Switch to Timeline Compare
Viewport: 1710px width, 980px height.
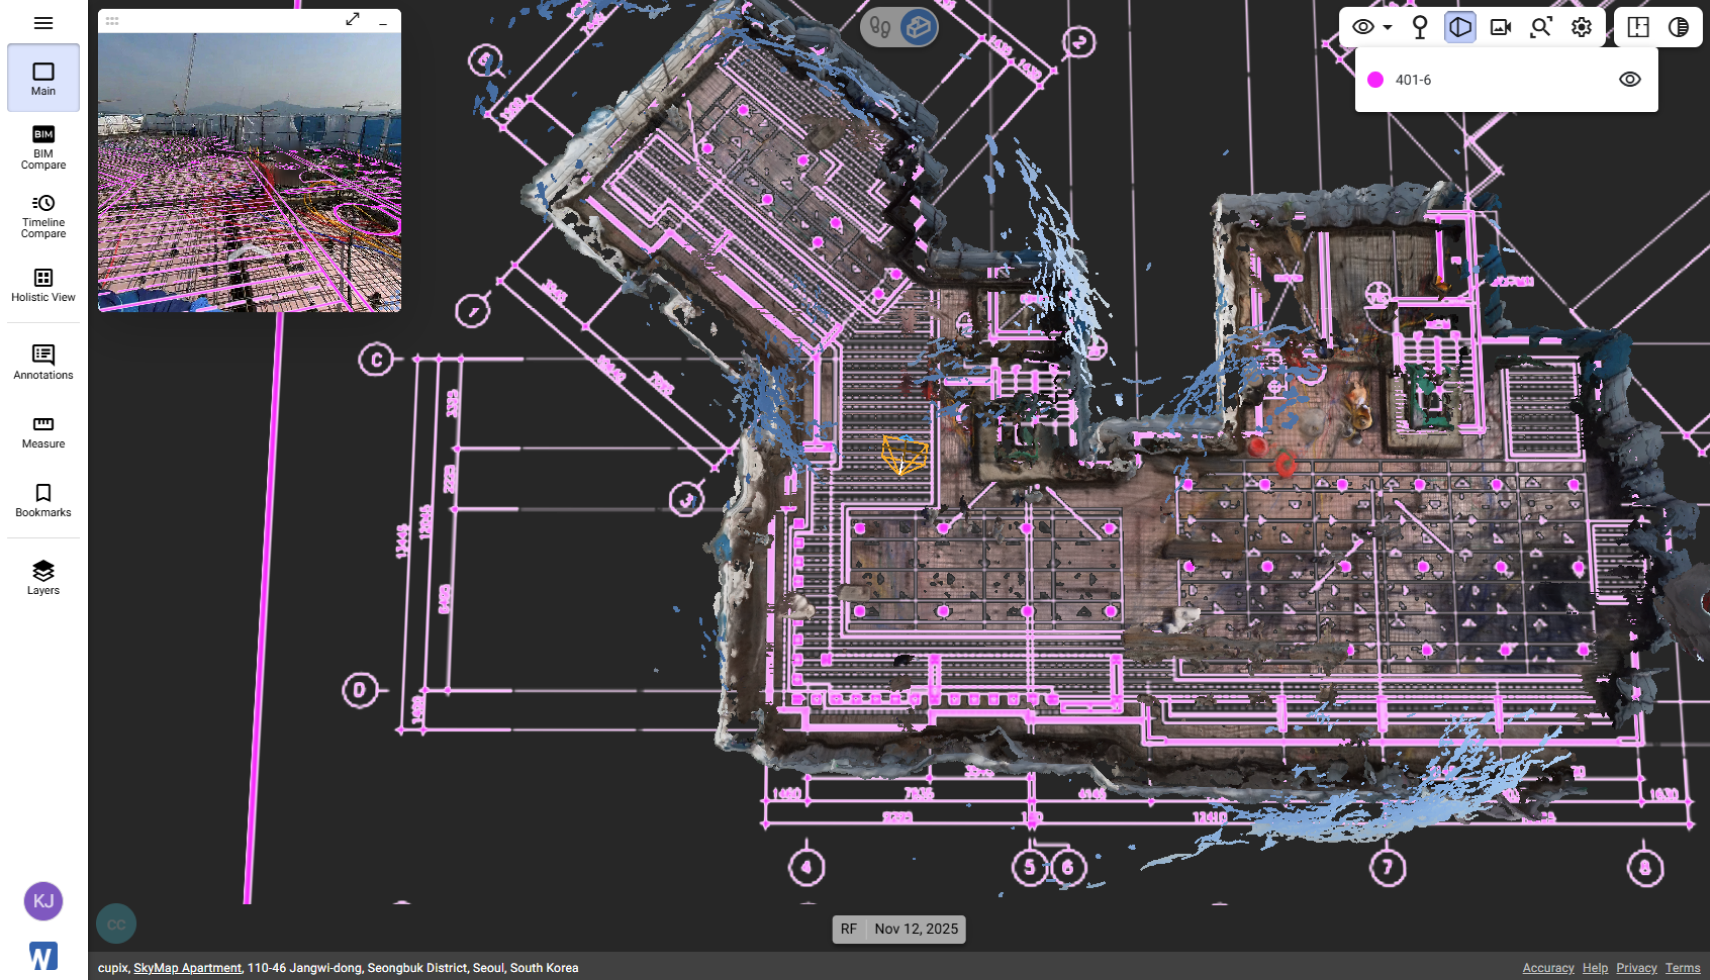coord(43,216)
